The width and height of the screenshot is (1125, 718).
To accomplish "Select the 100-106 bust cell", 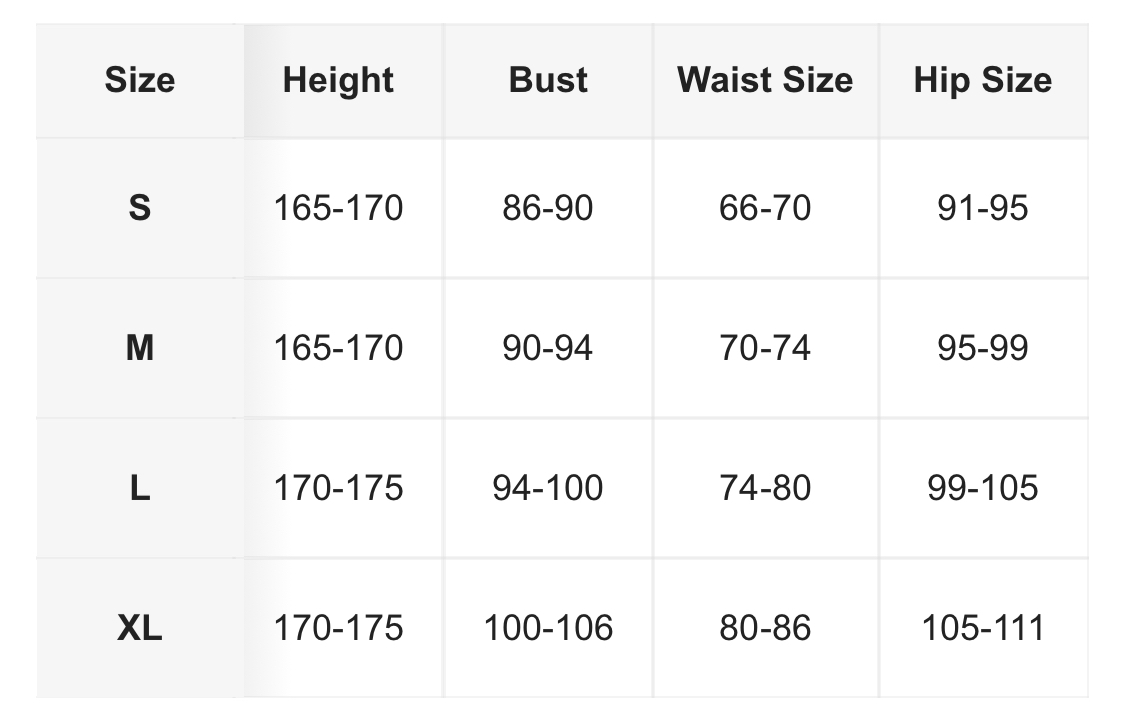I will point(548,628).
